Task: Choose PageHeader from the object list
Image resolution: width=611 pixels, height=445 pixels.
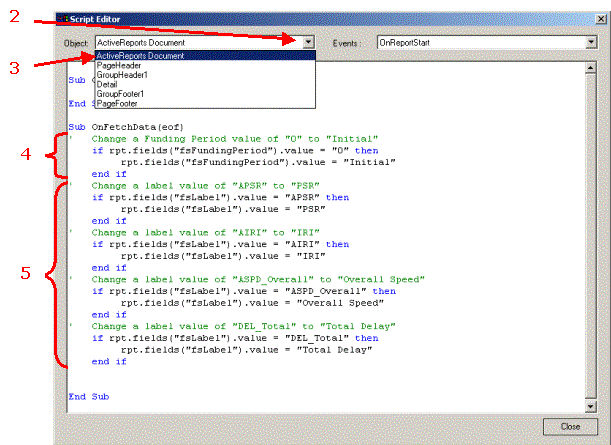Action: click(x=205, y=65)
